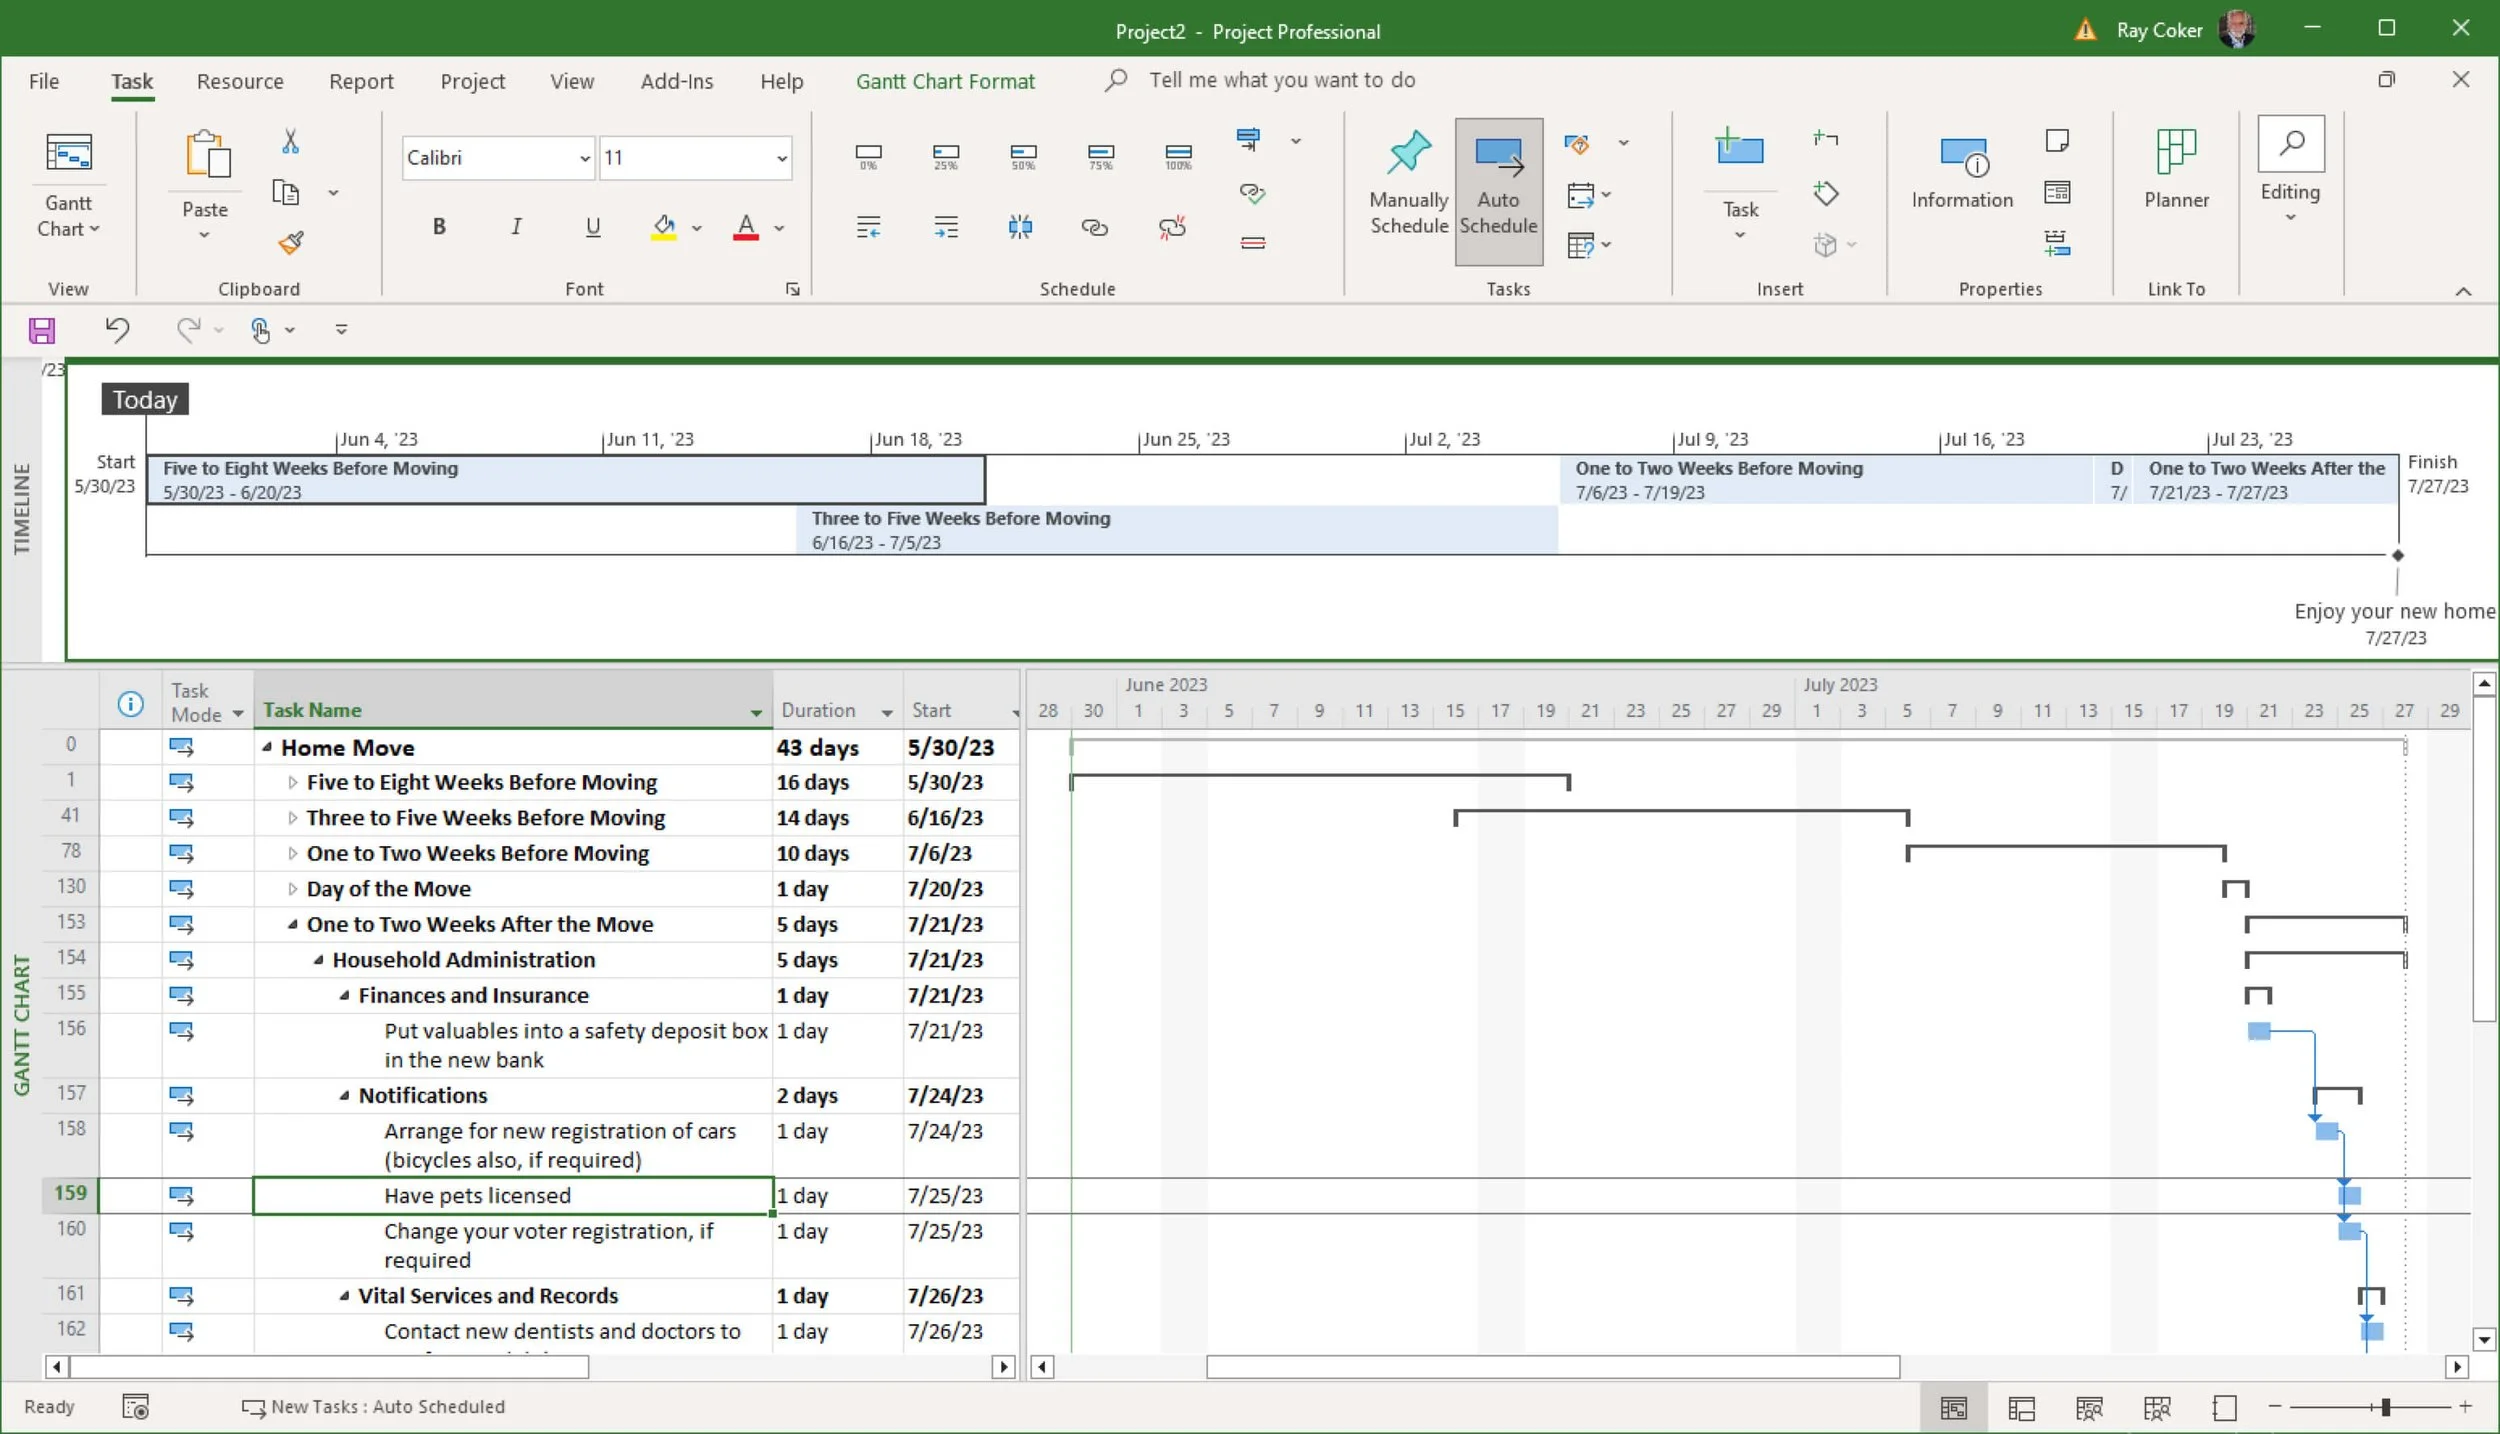Insert a milestone

click(x=1826, y=192)
